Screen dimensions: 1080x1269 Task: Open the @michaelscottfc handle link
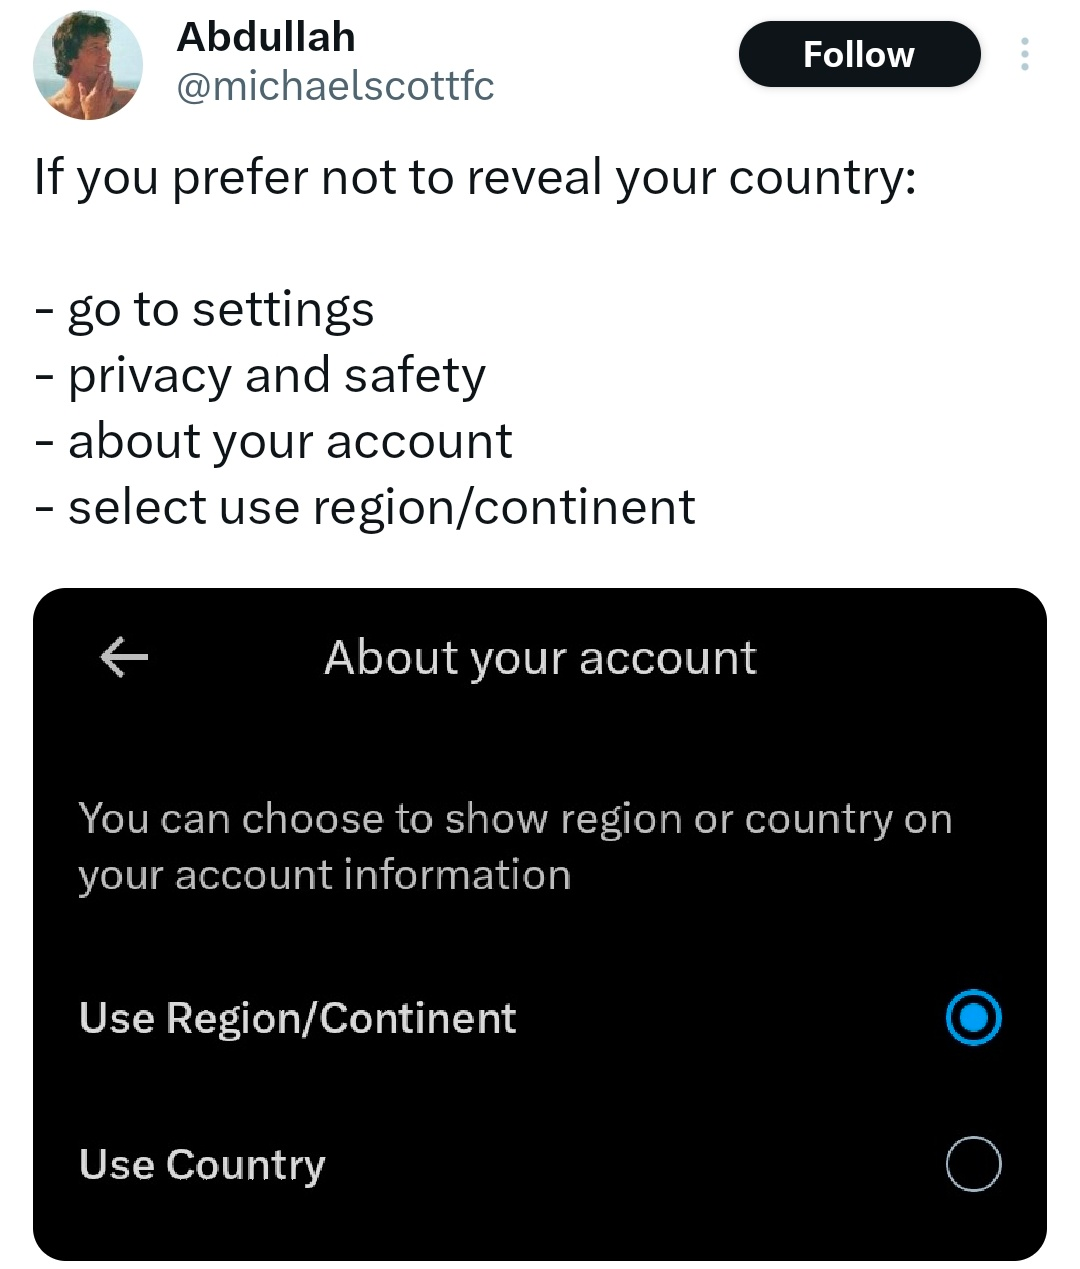click(x=335, y=87)
